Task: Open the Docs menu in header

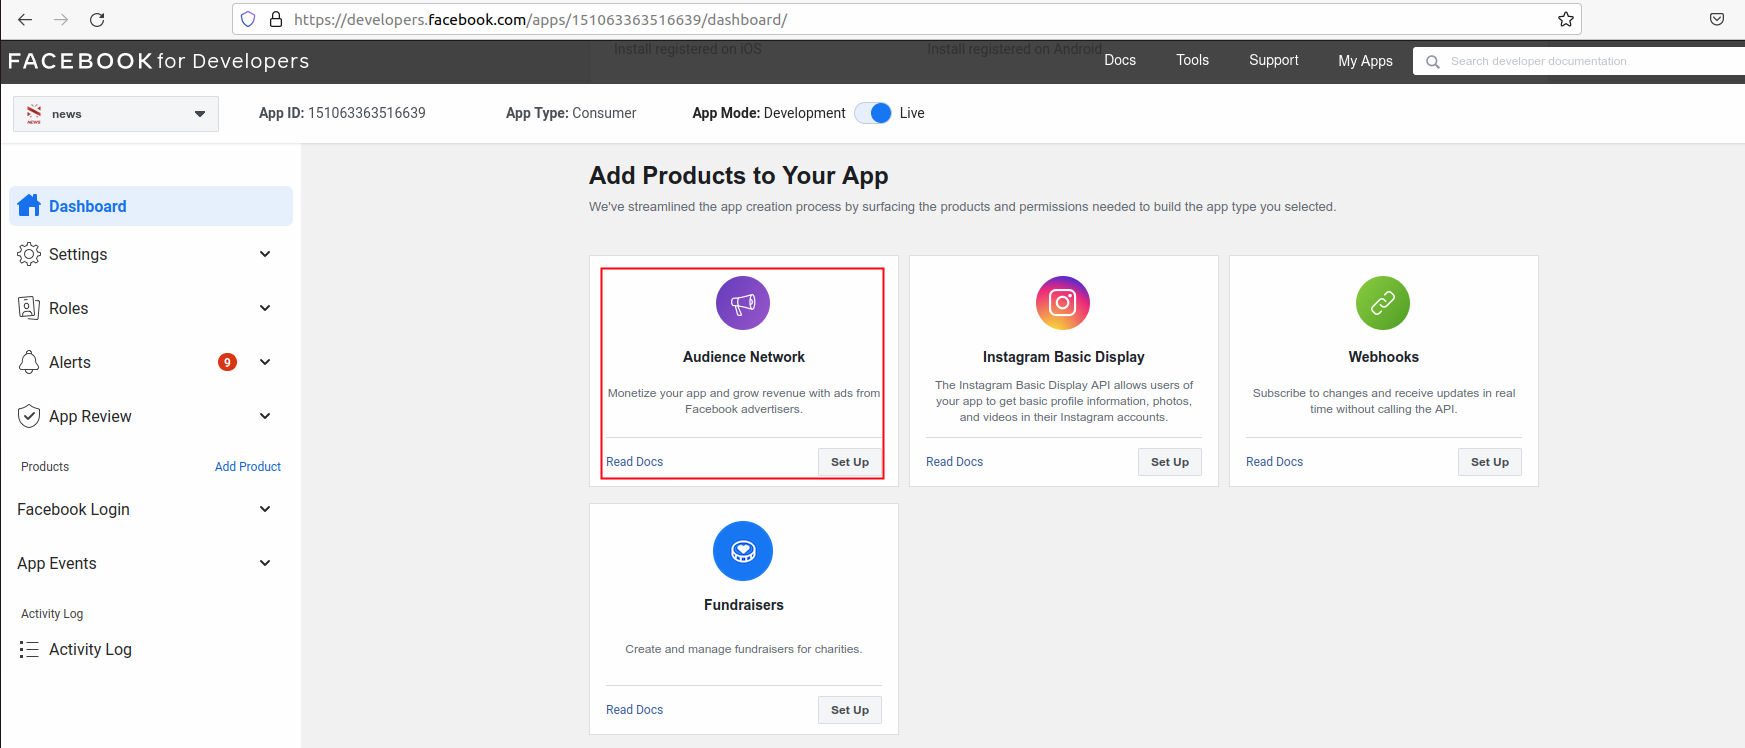Action: coord(1119,60)
